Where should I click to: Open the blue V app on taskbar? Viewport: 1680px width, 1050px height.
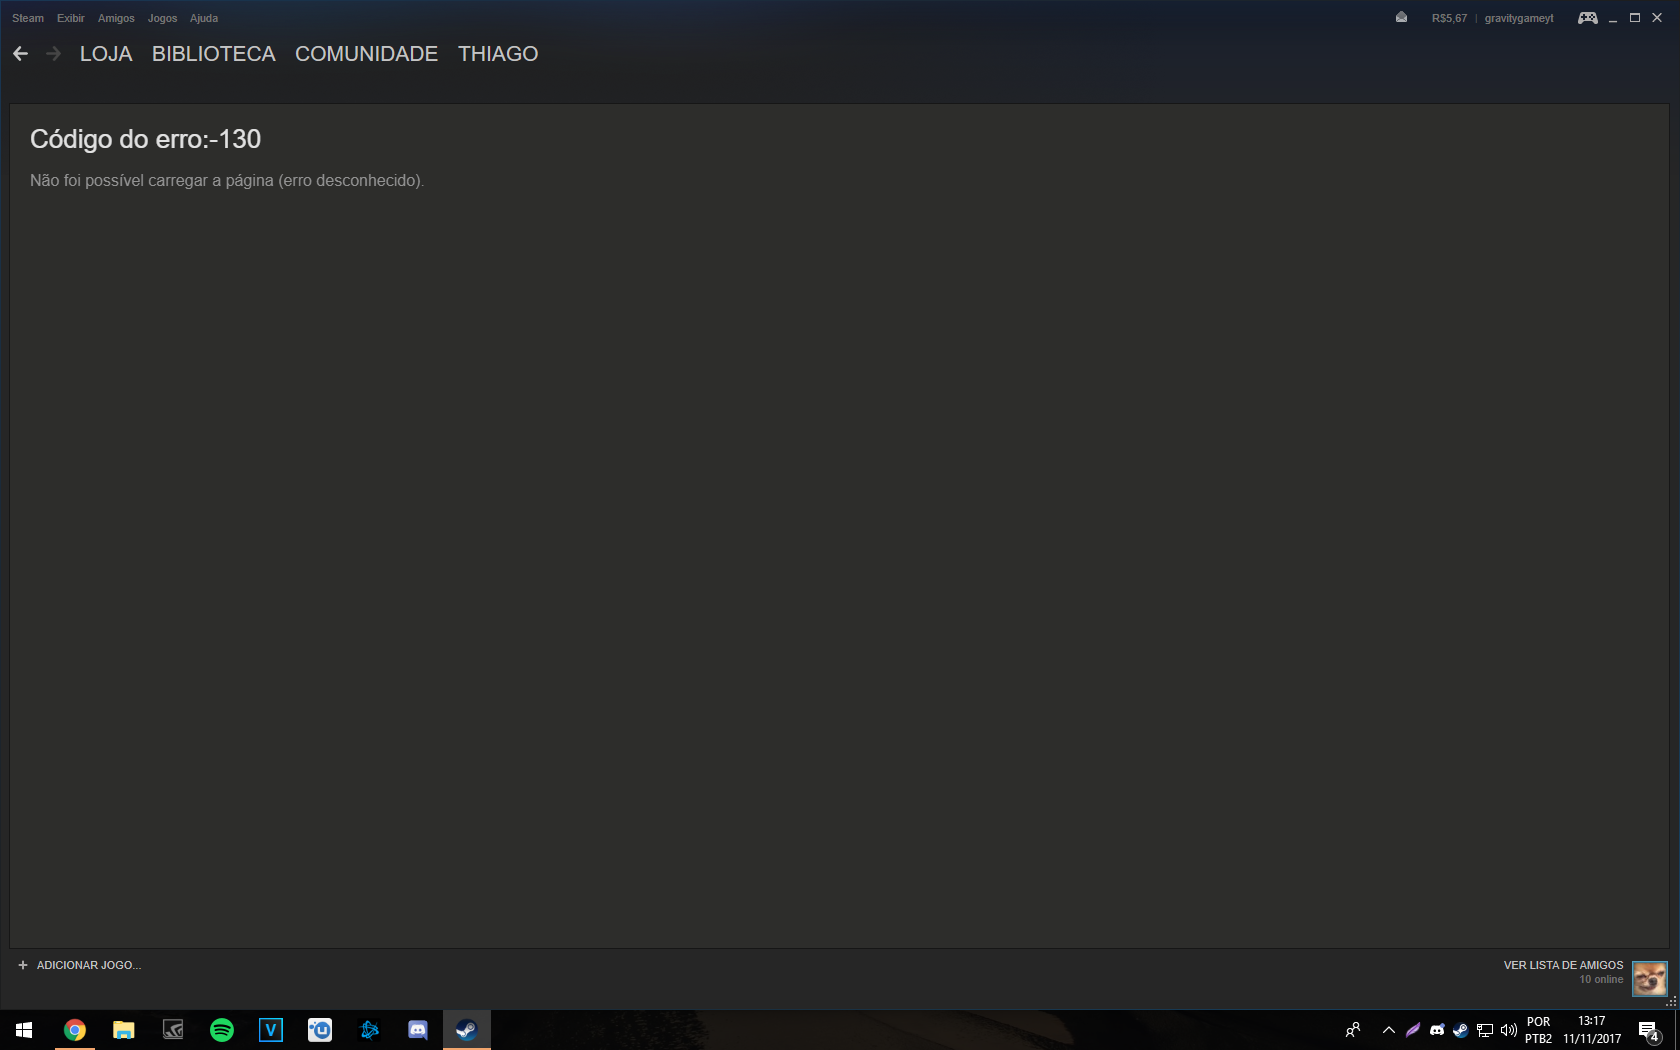(270, 1030)
